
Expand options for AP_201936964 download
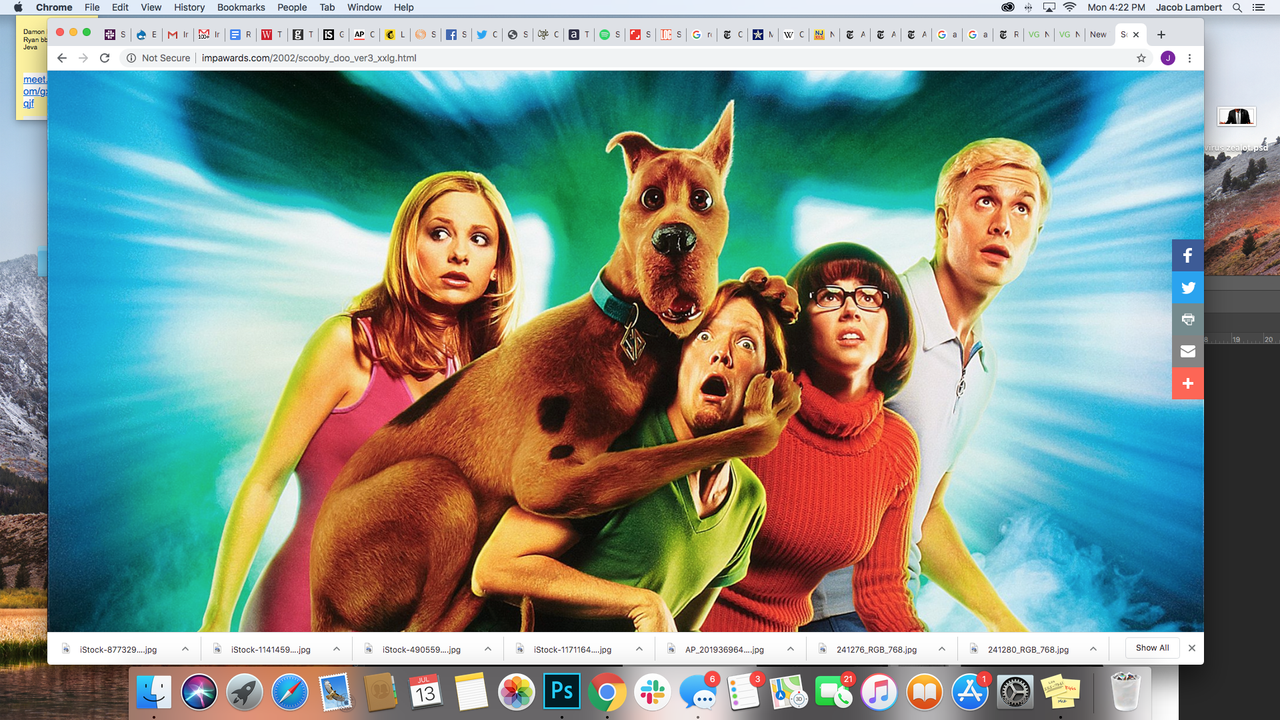790,649
